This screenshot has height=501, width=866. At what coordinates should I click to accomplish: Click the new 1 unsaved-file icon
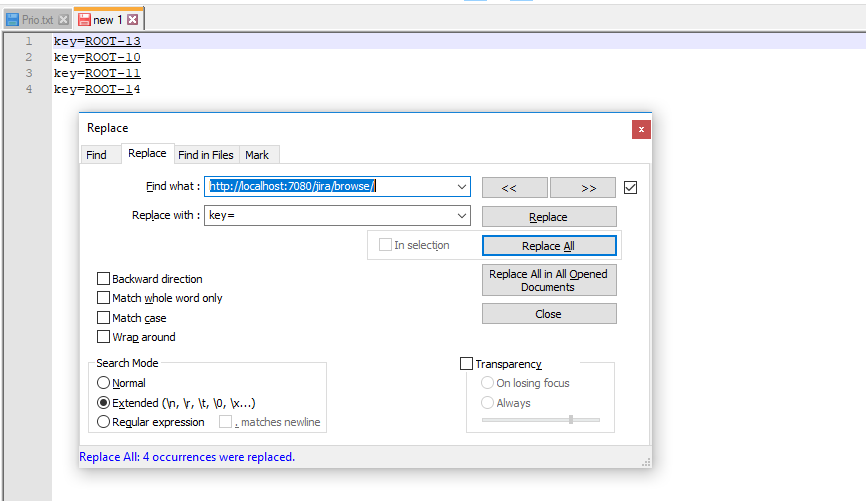pyautogui.click(x=84, y=20)
